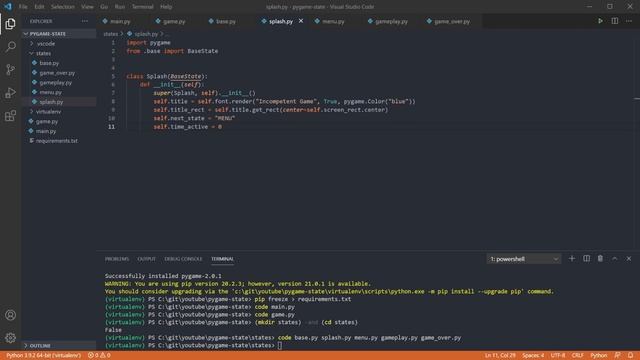Image resolution: width=640 pixels, height=360 pixels.
Task: Click the splash.py breadcrumb segment
Action: (x=146, y=34)
